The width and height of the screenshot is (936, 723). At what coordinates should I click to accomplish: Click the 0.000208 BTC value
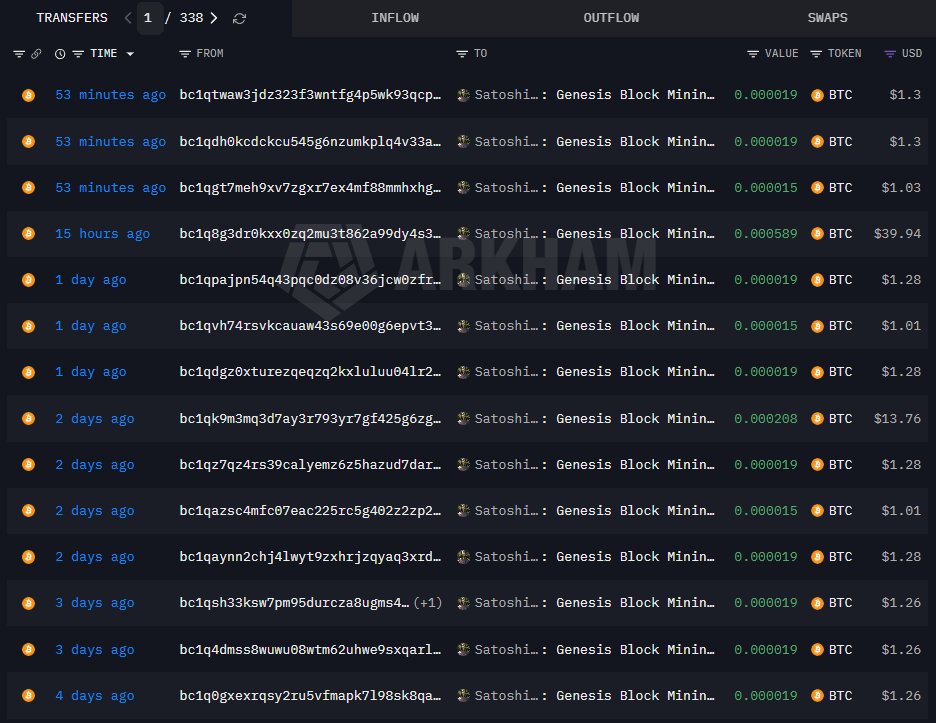click(766, 419)
